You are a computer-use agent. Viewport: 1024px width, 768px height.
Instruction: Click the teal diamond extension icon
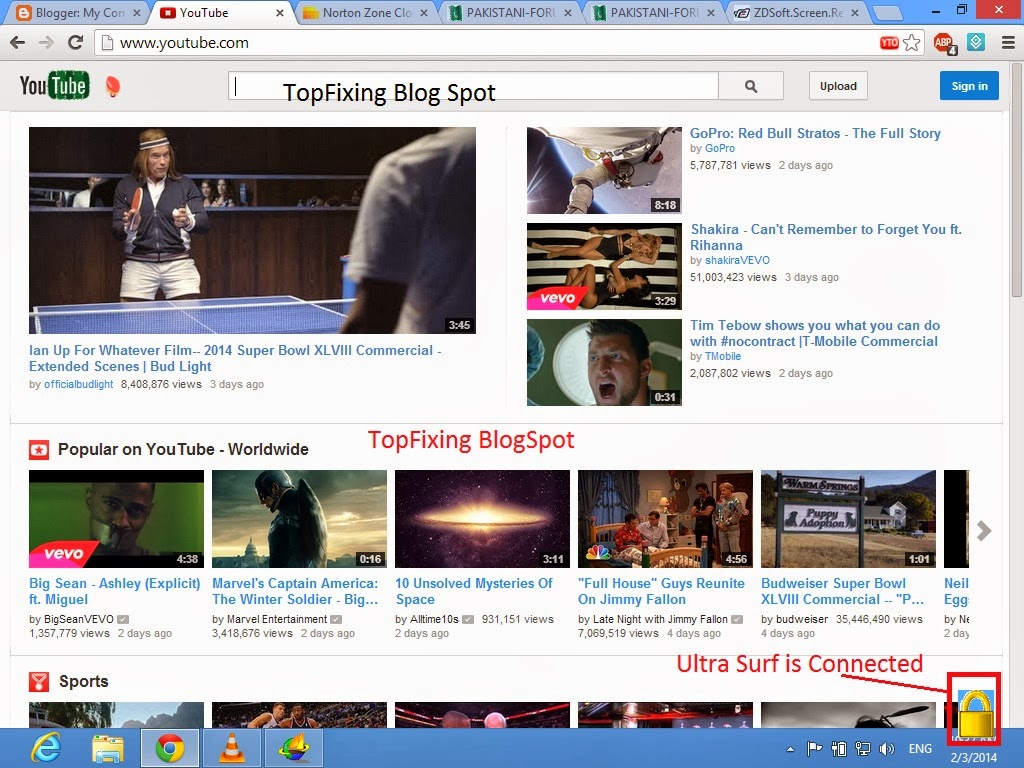click(976, 42)
